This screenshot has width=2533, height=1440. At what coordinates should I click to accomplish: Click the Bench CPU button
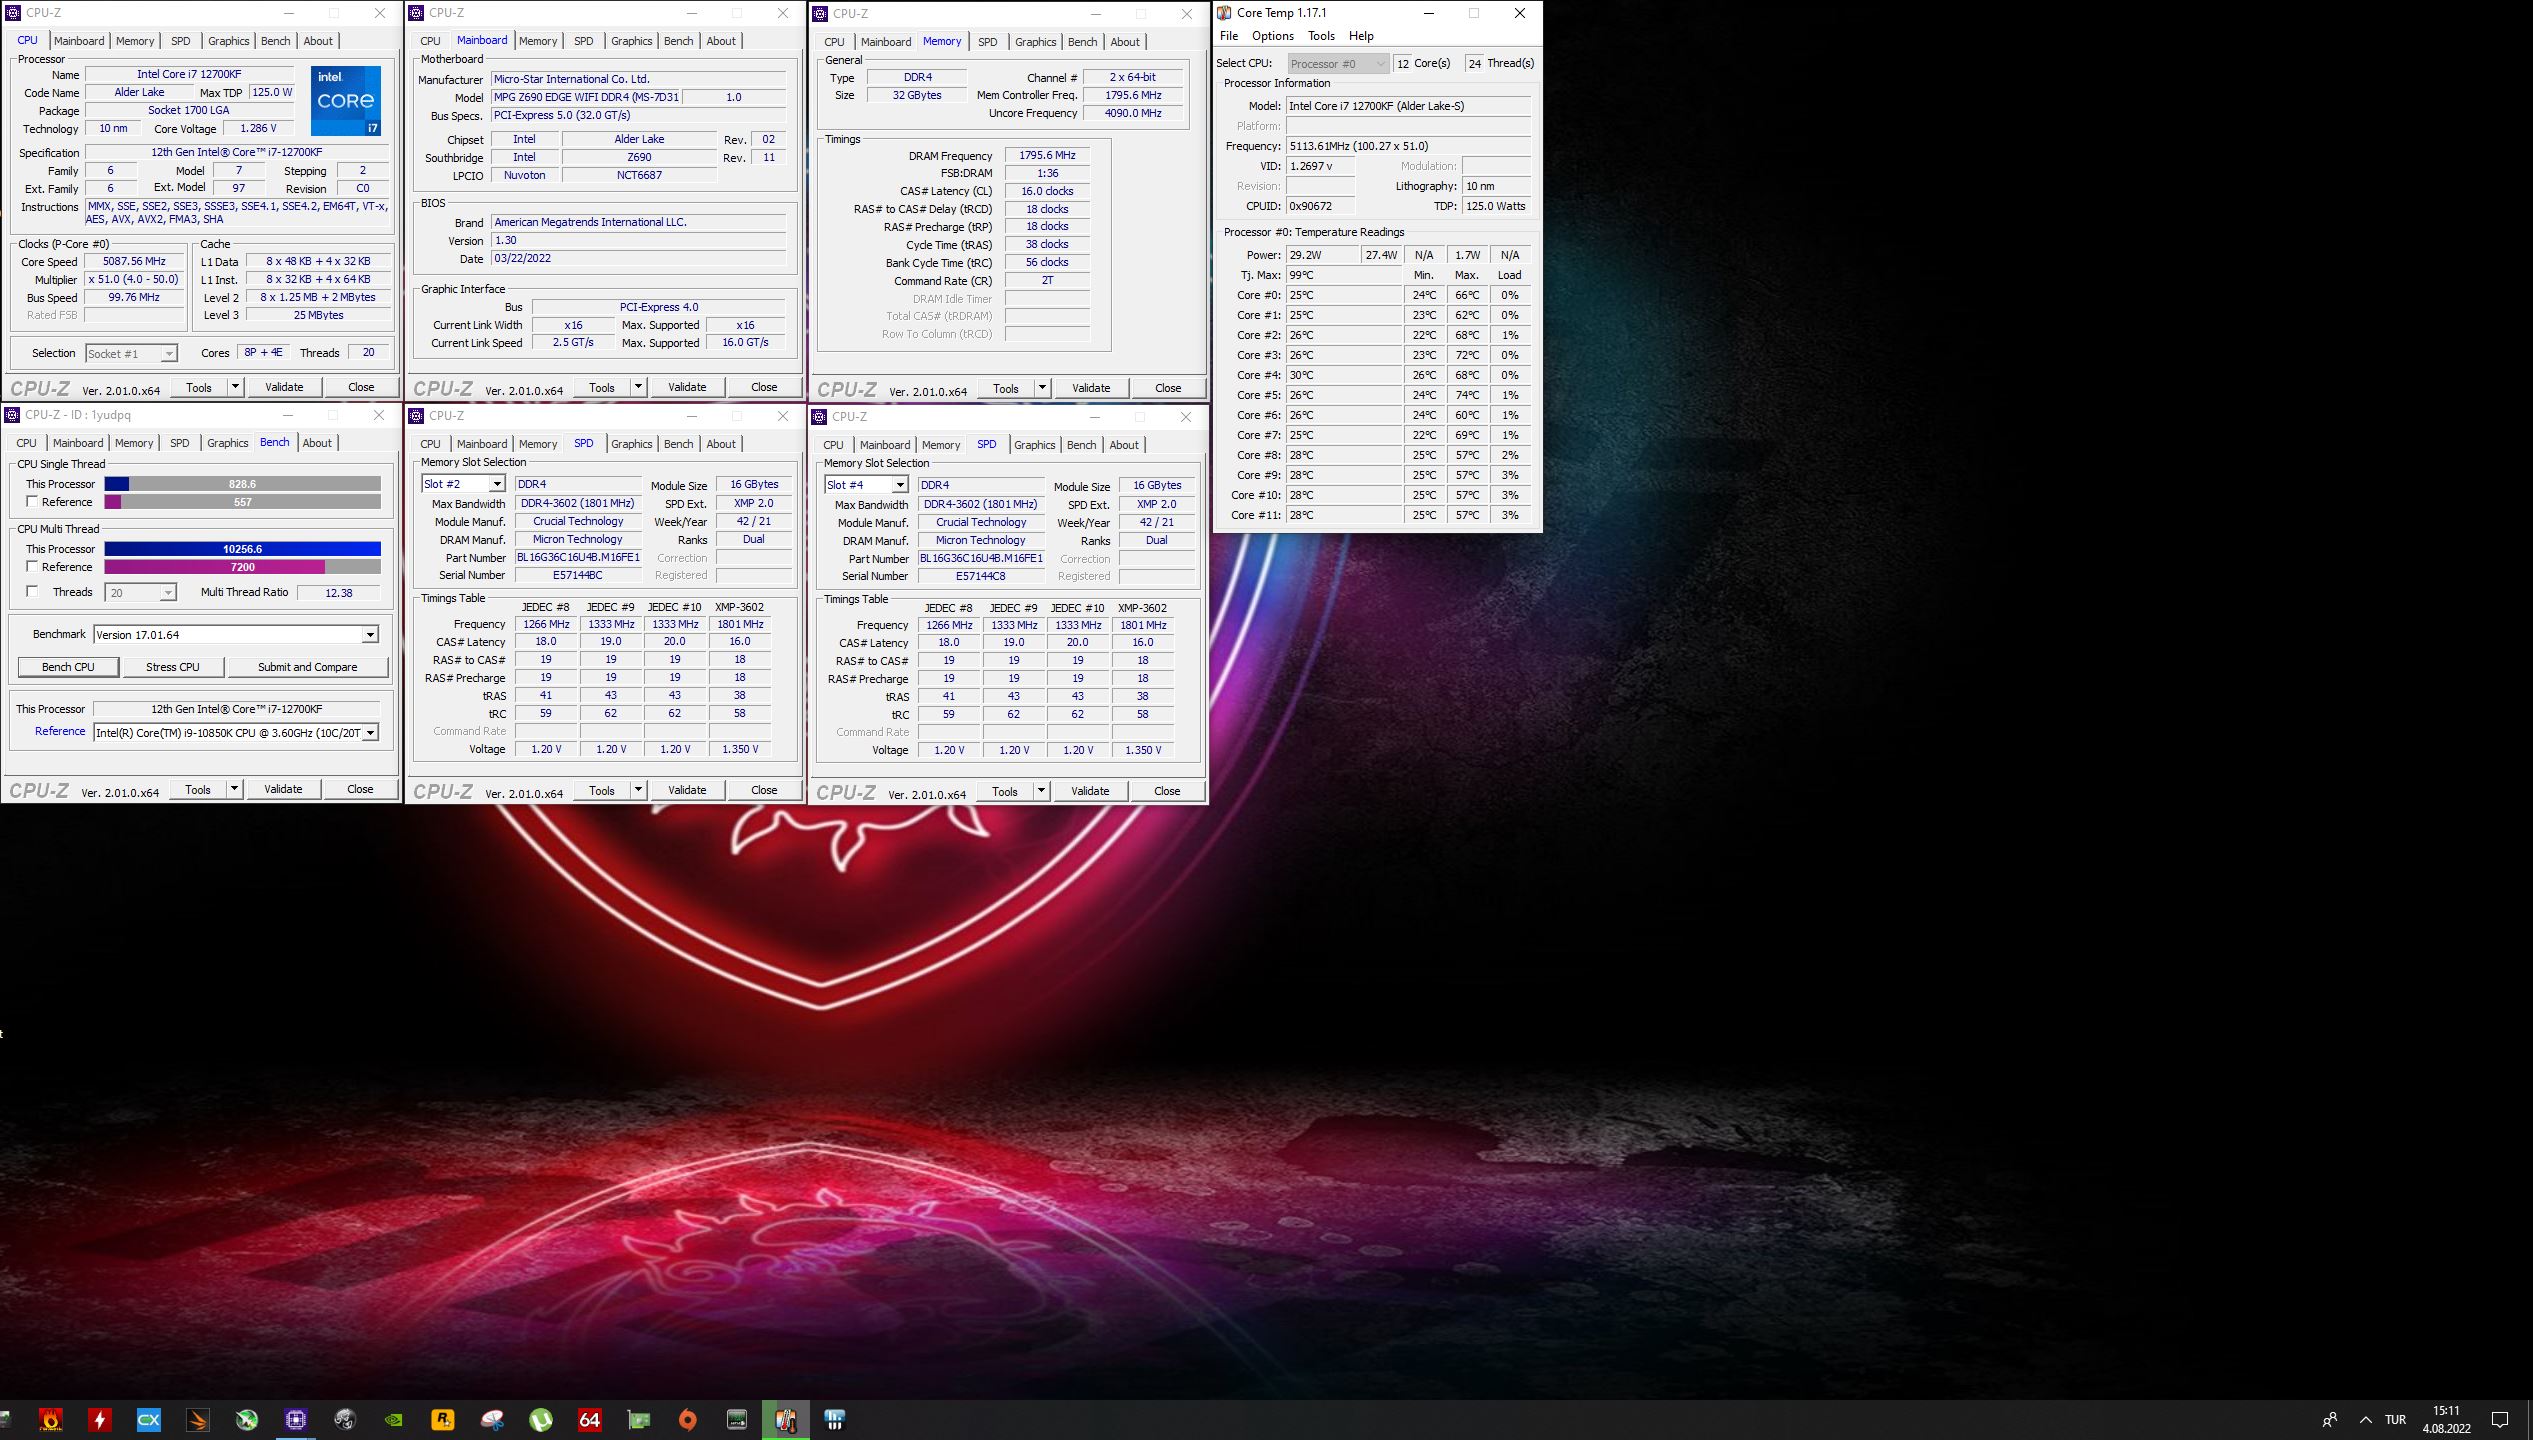pos(68,667)
